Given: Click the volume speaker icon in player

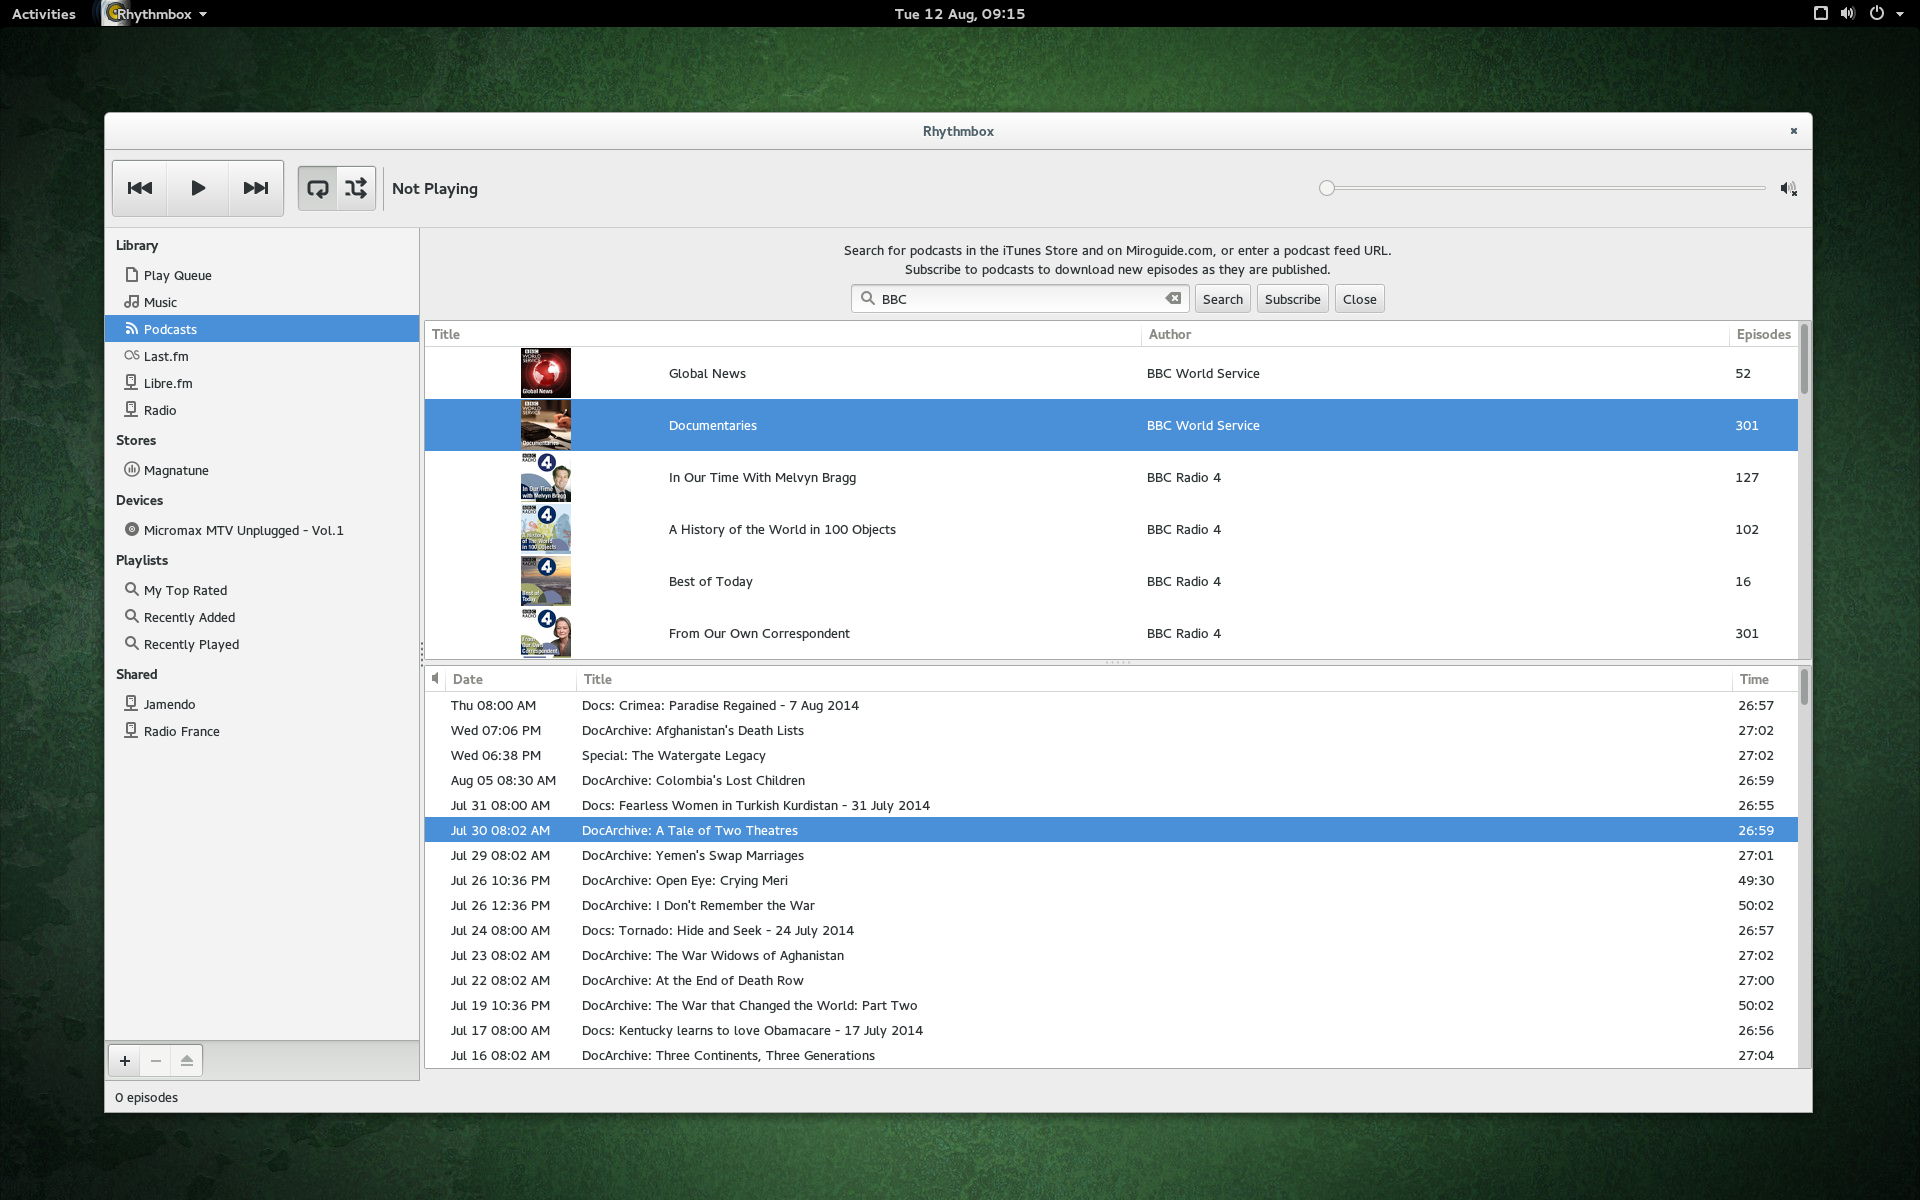Looking at the screenshot, I should 1788,188.
